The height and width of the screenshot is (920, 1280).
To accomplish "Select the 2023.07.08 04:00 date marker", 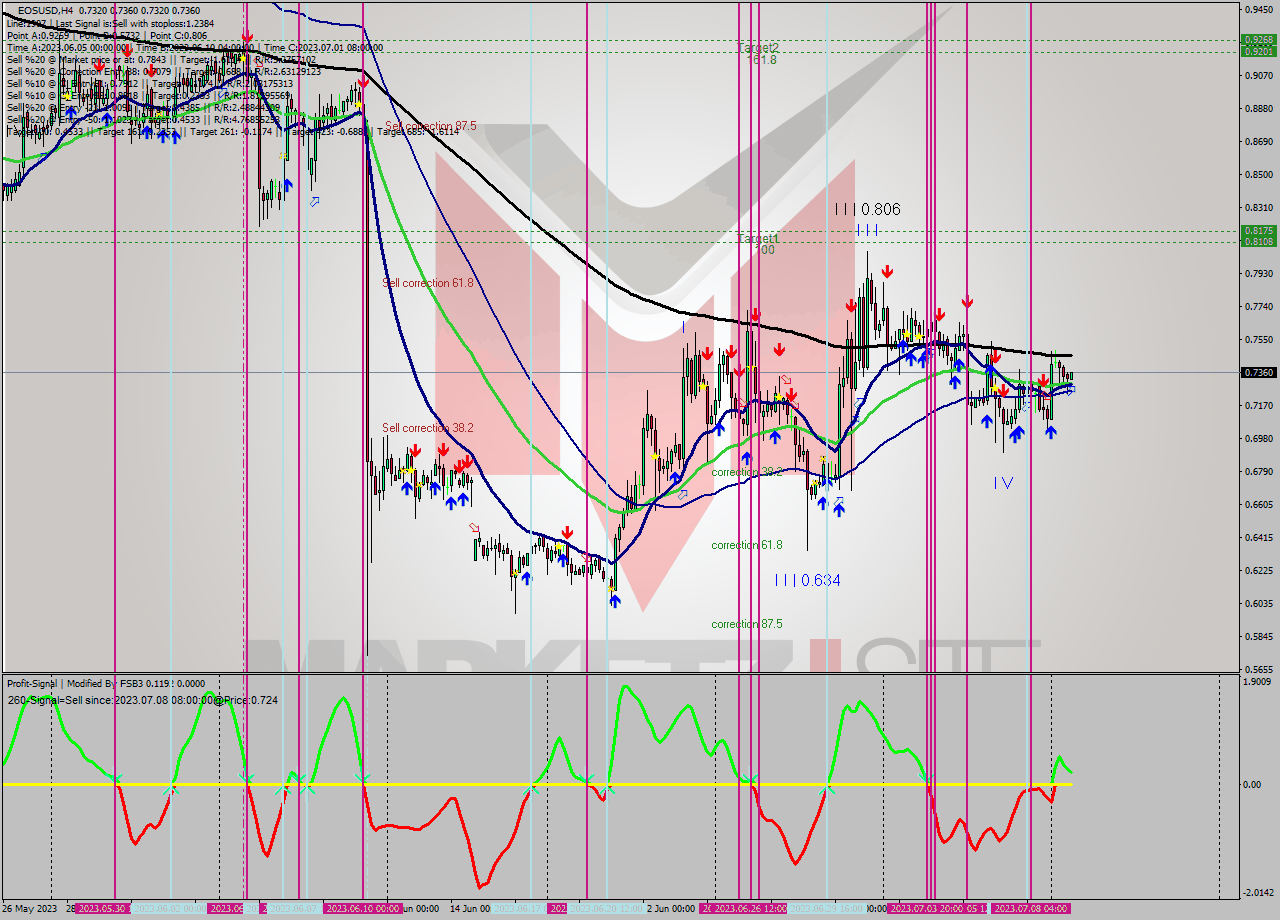I will click(1031, 908).
